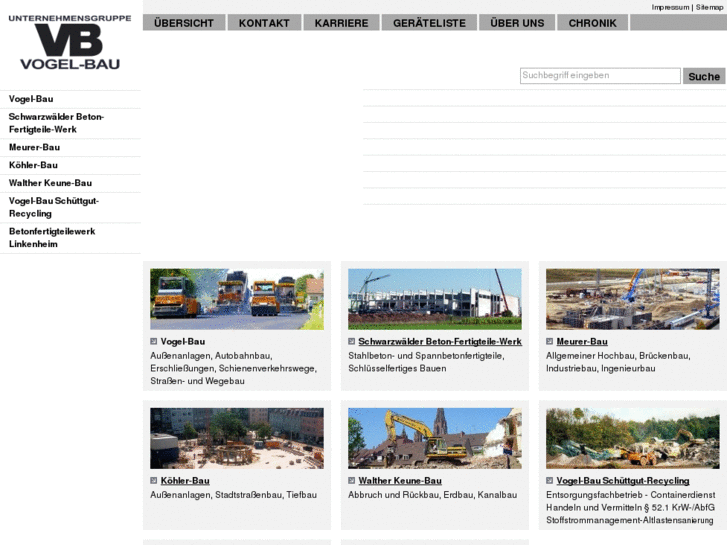Open the Vogel-Bau Schüttgut-Recycling card link

coord(623,481)
